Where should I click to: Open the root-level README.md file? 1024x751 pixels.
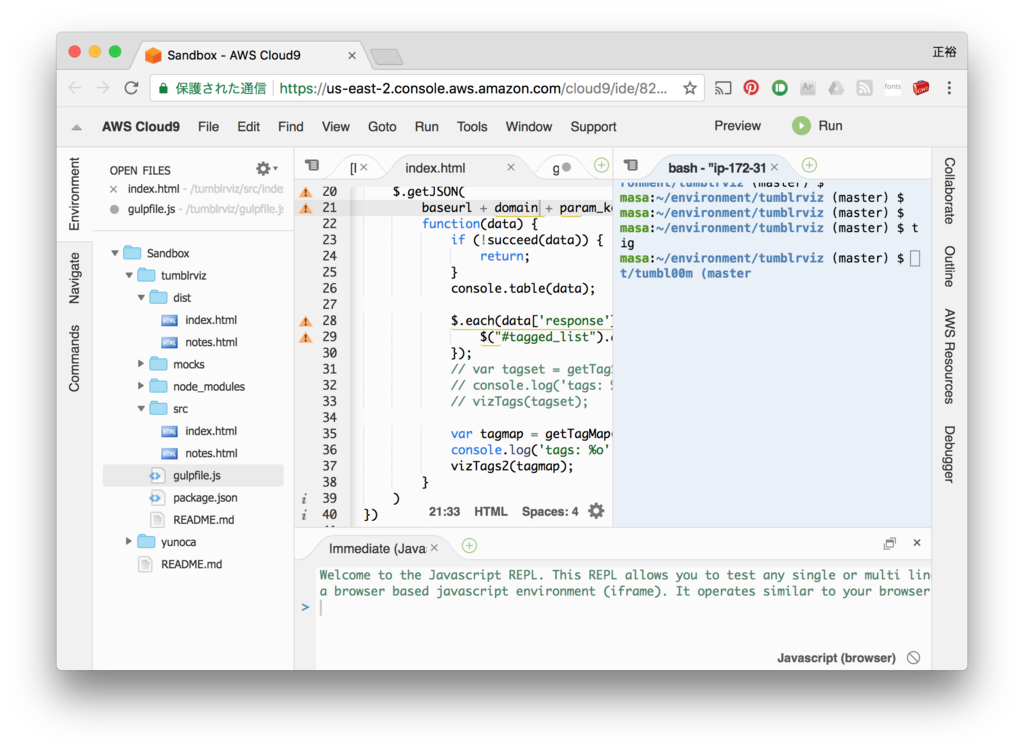click(191, 564)
